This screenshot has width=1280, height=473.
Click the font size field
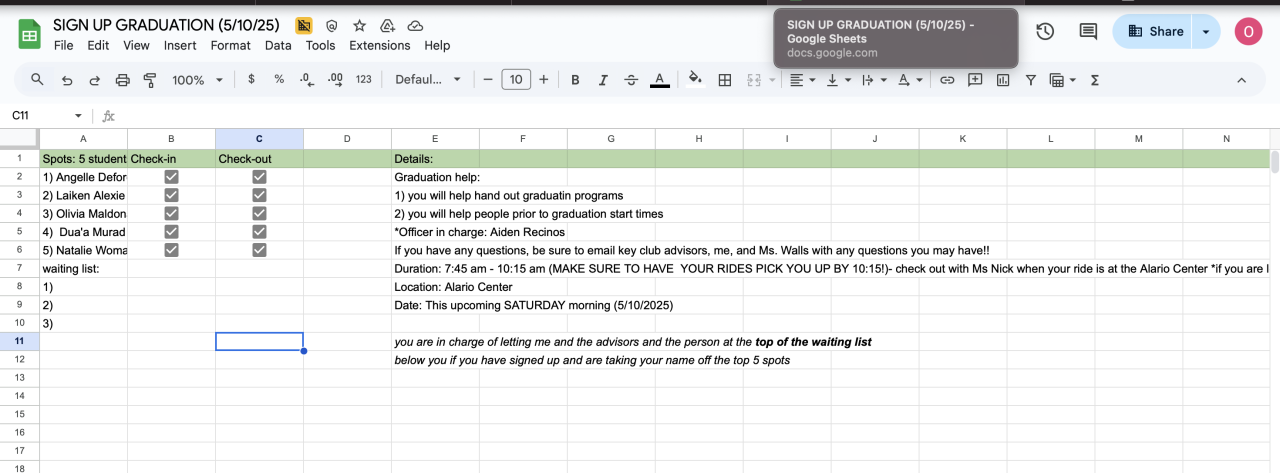(x=516, y=80)
